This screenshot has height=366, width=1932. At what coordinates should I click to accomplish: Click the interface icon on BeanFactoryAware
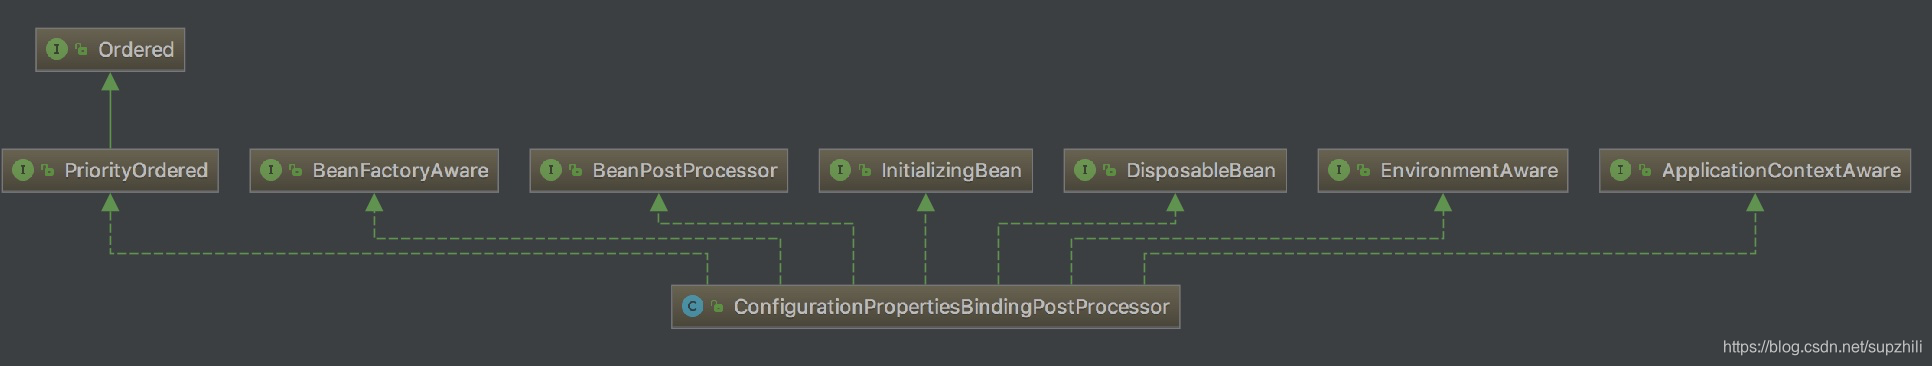pyautogui.click(x=271, y=170)
